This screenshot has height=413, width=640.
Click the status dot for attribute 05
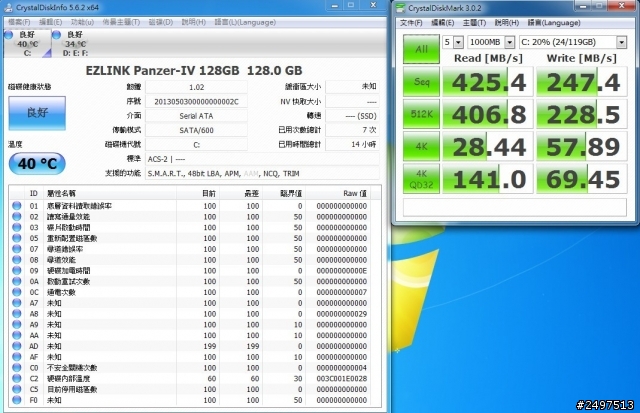pos(17,238)
